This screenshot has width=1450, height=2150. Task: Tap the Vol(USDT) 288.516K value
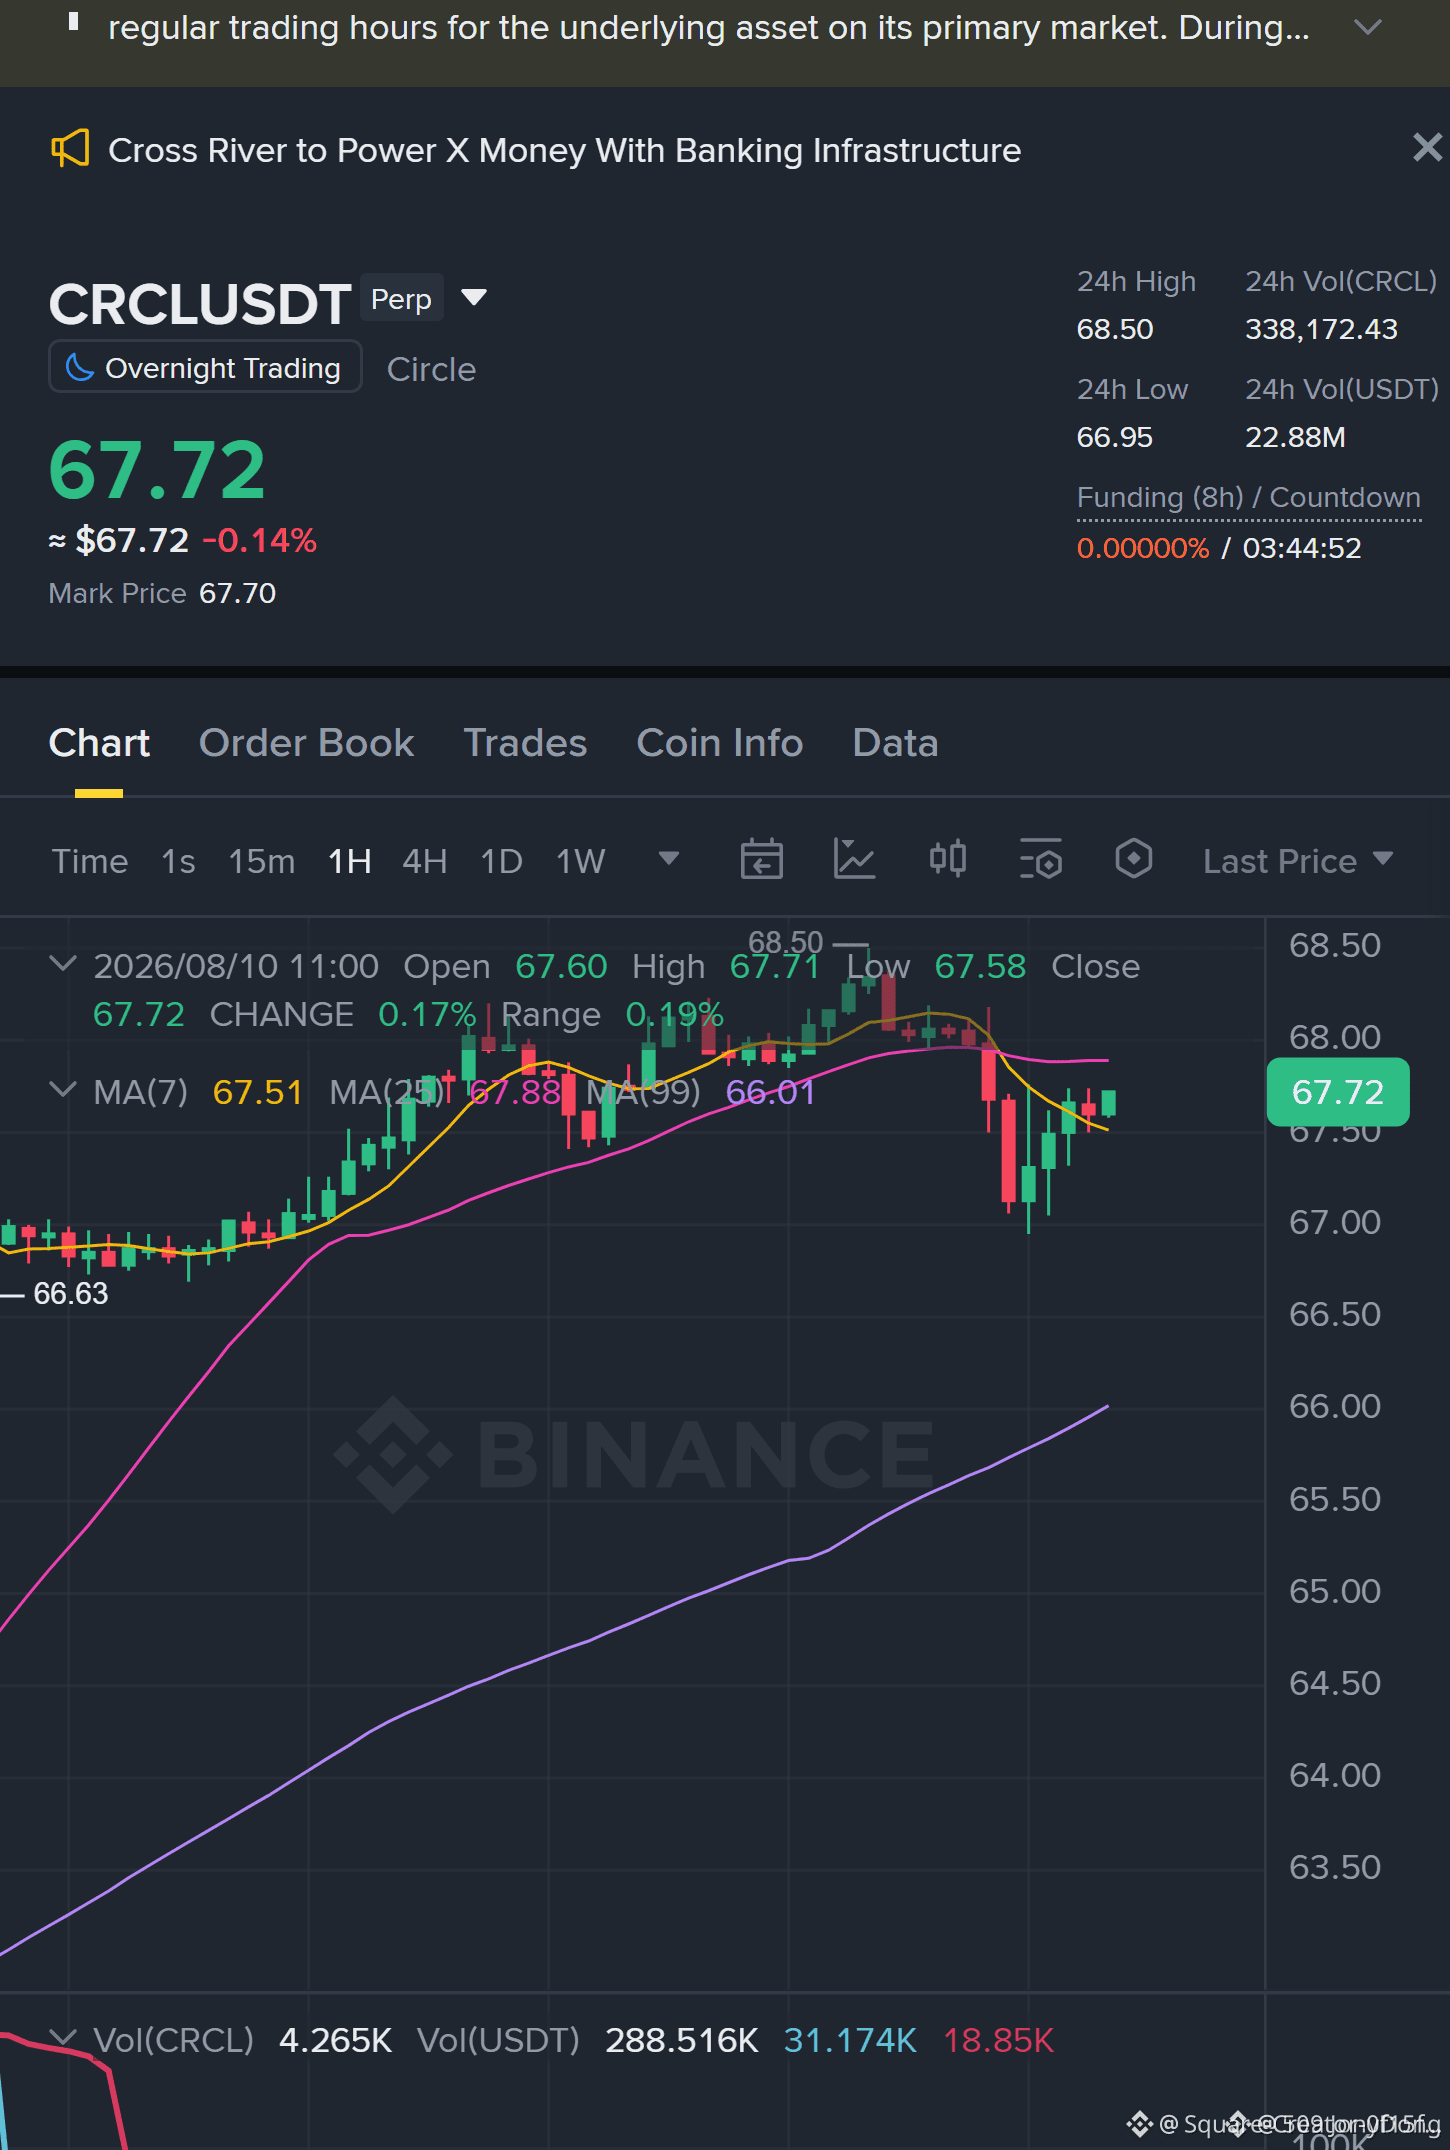pos(682,2040)
